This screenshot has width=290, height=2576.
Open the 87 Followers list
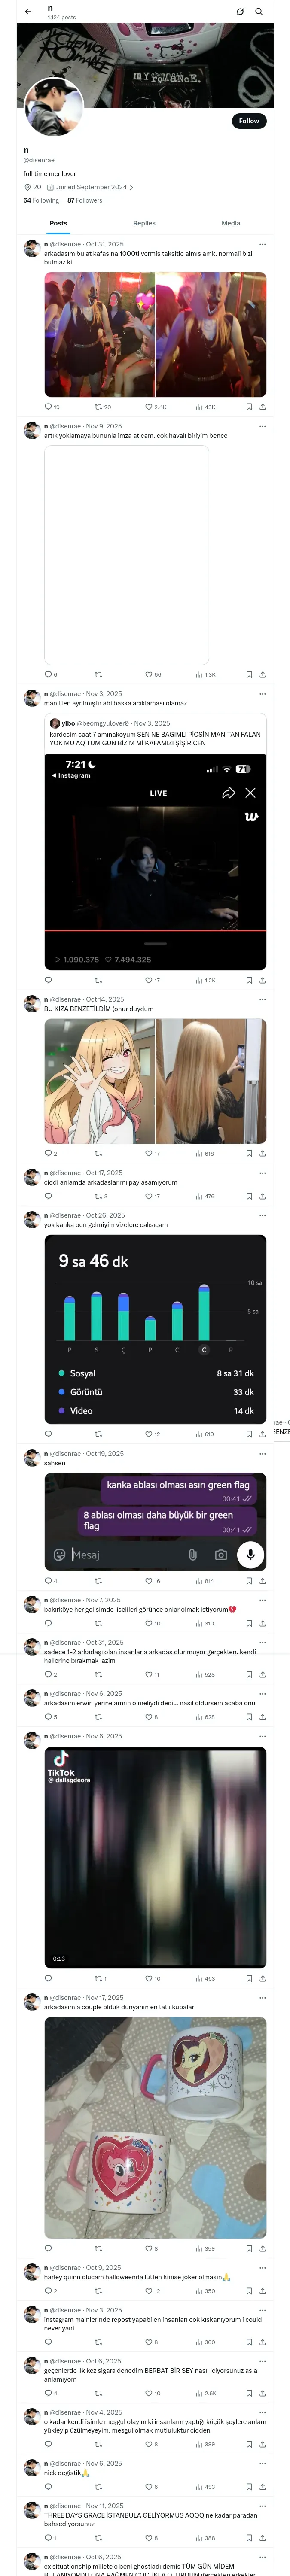(85, 201)
